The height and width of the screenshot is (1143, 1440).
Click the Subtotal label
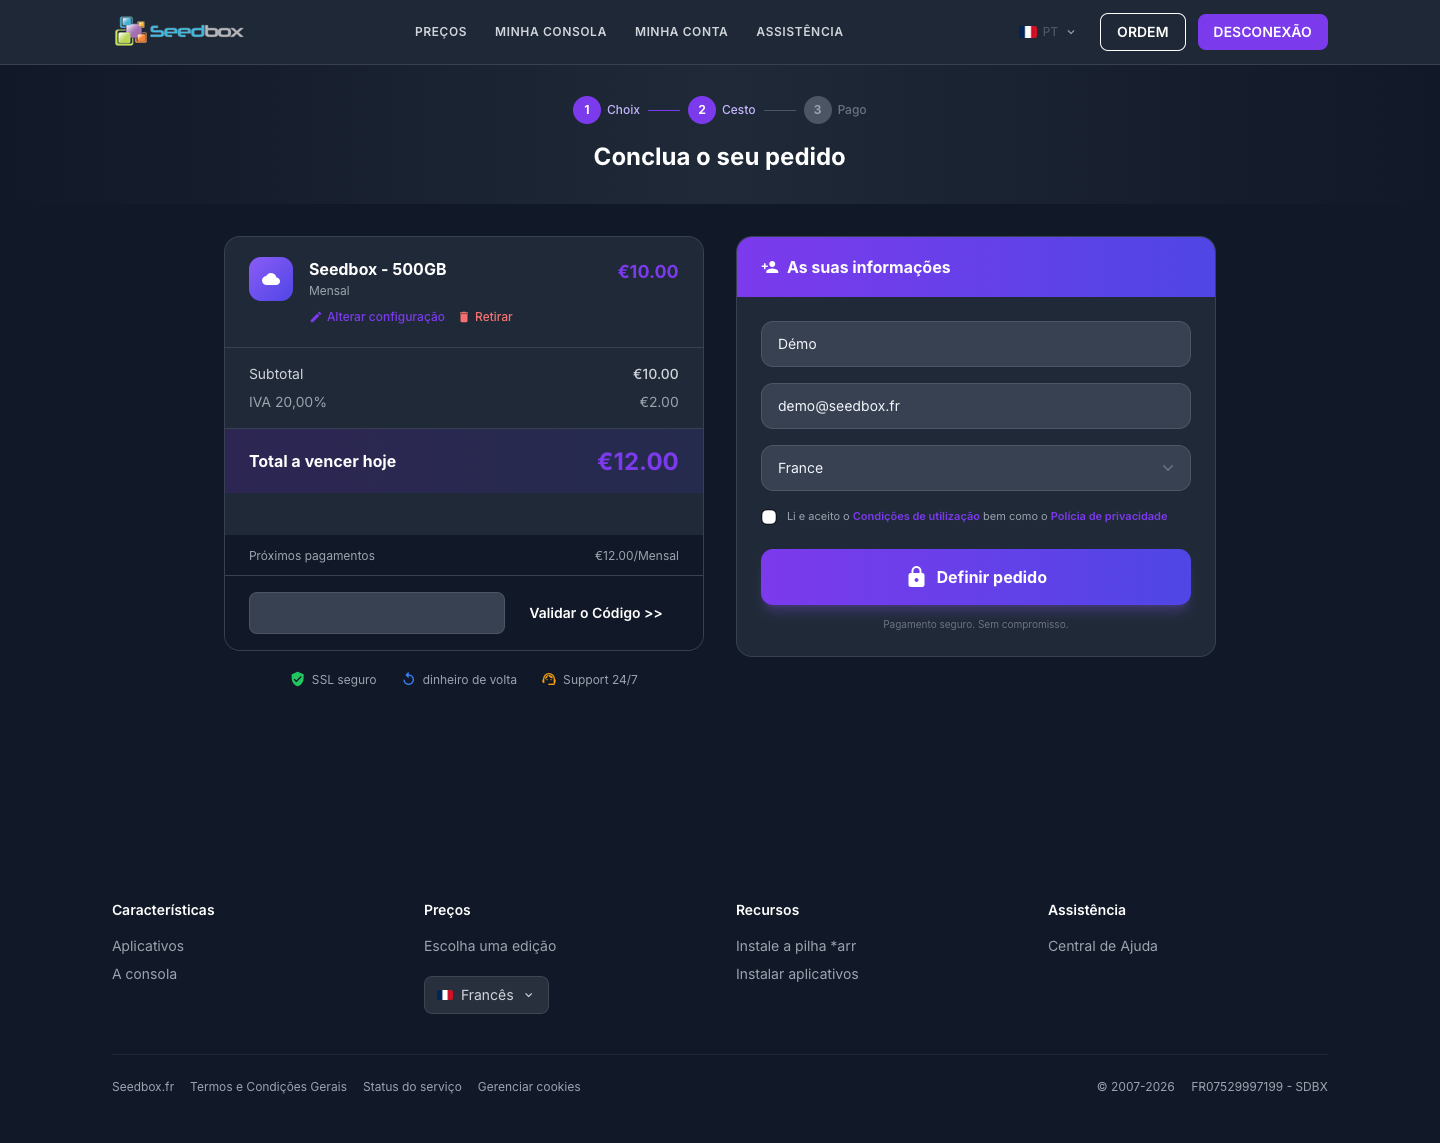pyautogui.click(x=276, y=374)
